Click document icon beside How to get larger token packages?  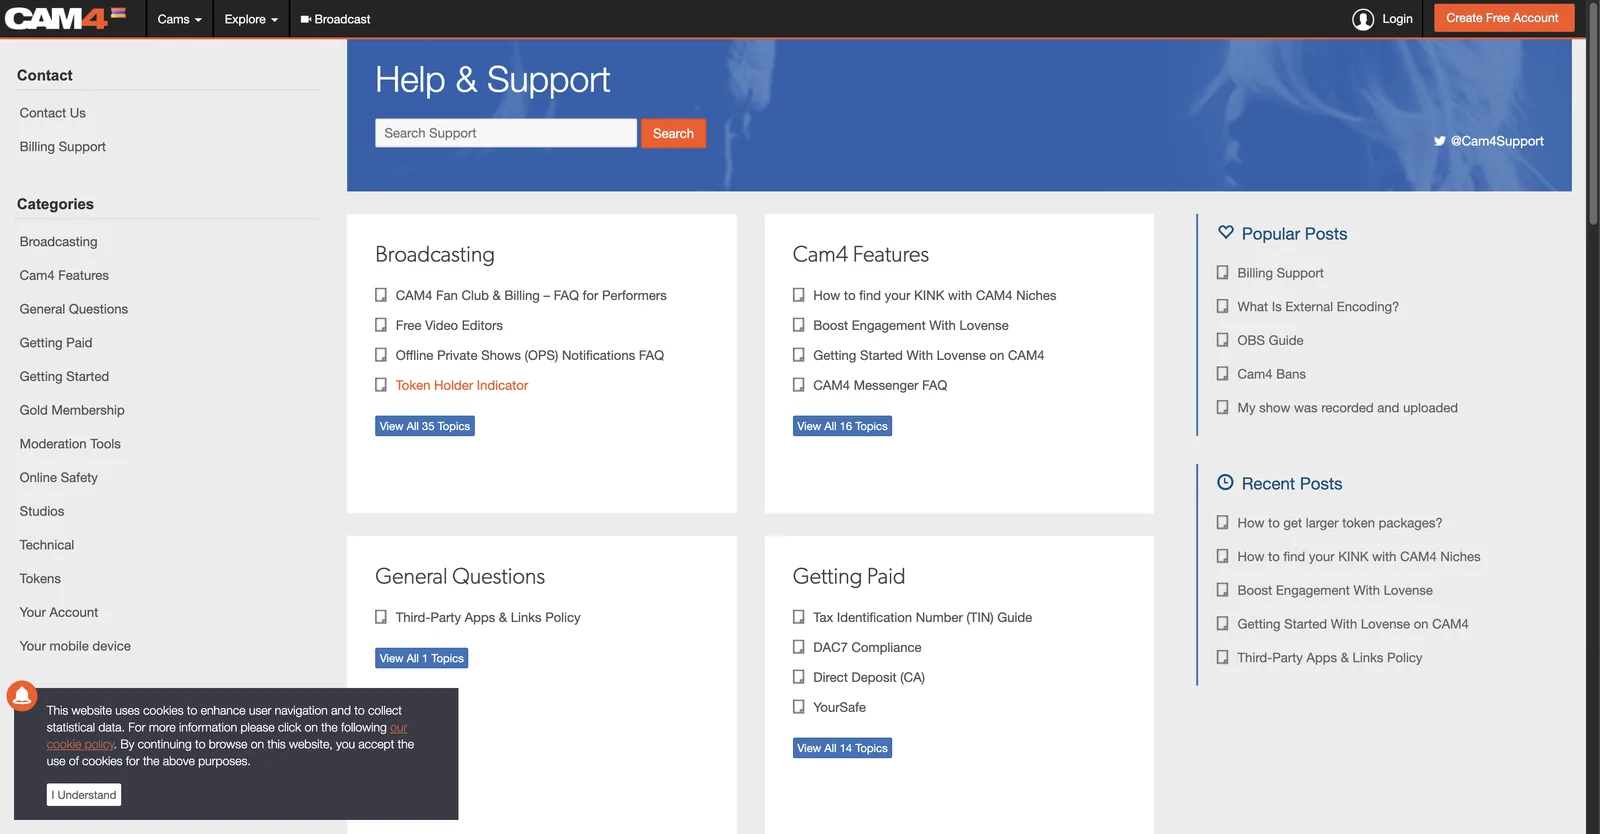tap(1222, 523)
